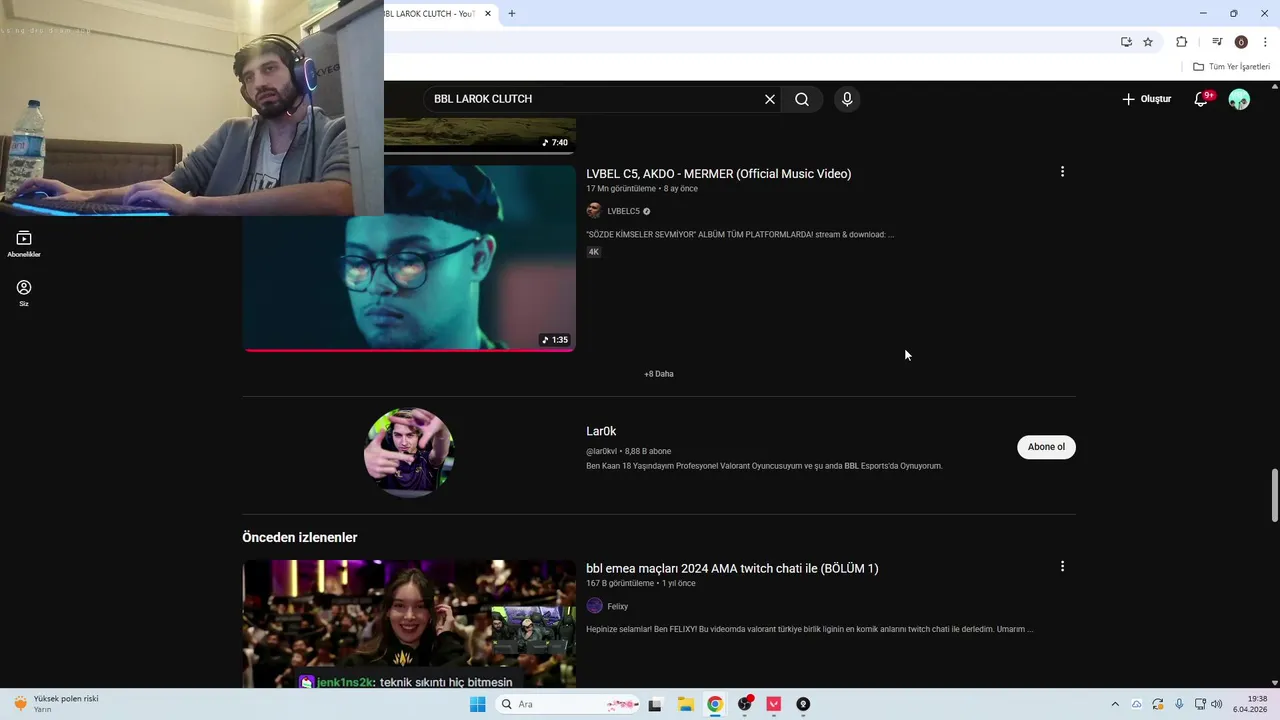Open OBS Studio from the taskbar
The height and width of the screenshot is (720, 1280).
(745, 704)
